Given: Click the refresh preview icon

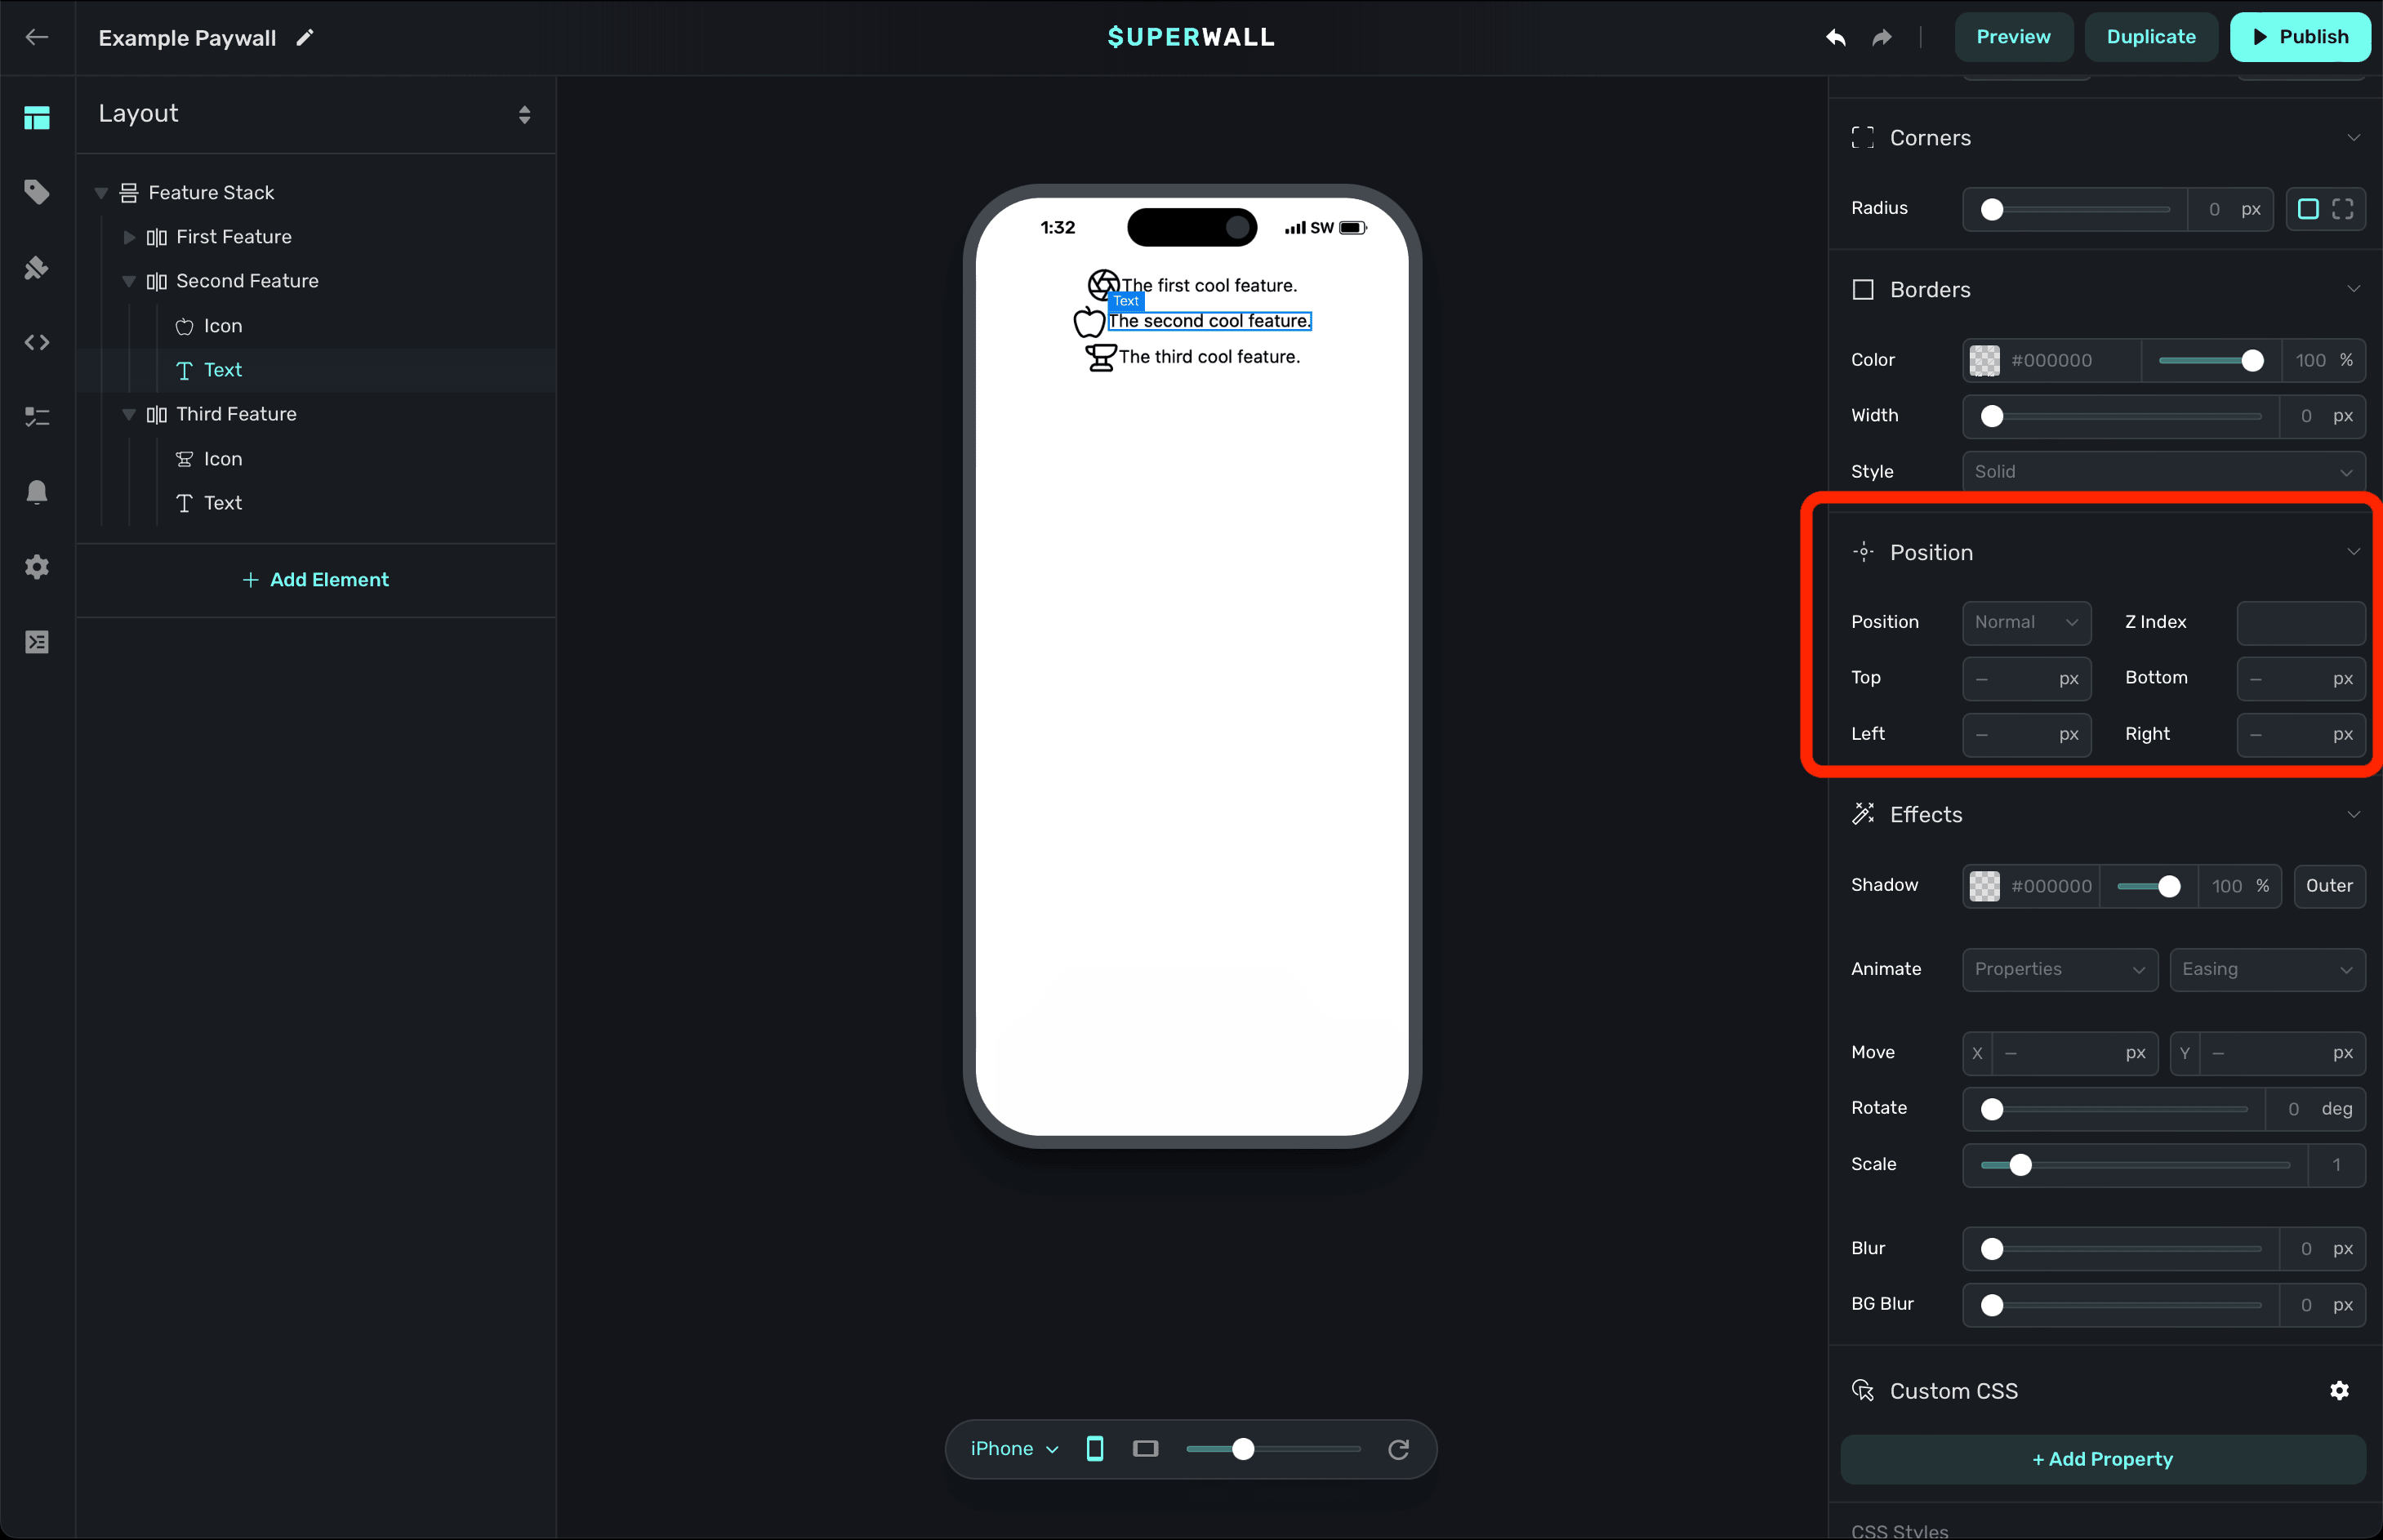Looking at the screenshot, I should tap(1398, 1449).
